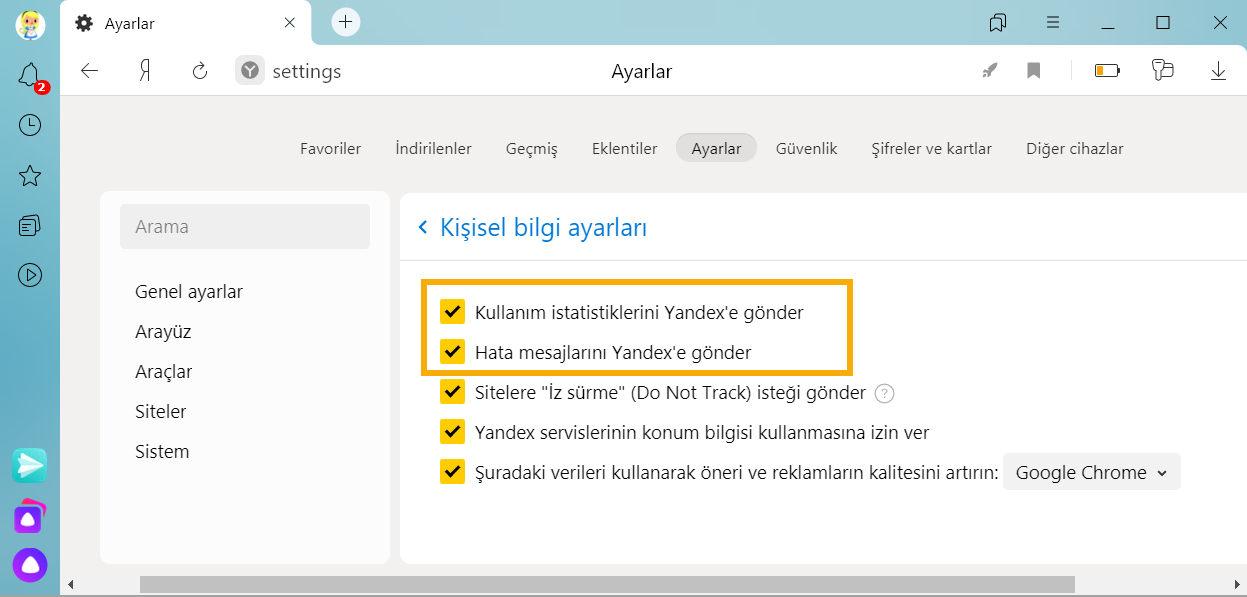Open the notifications bell with badge
The width and height of the screenshot is (1247, 597).
pos(31,75)
